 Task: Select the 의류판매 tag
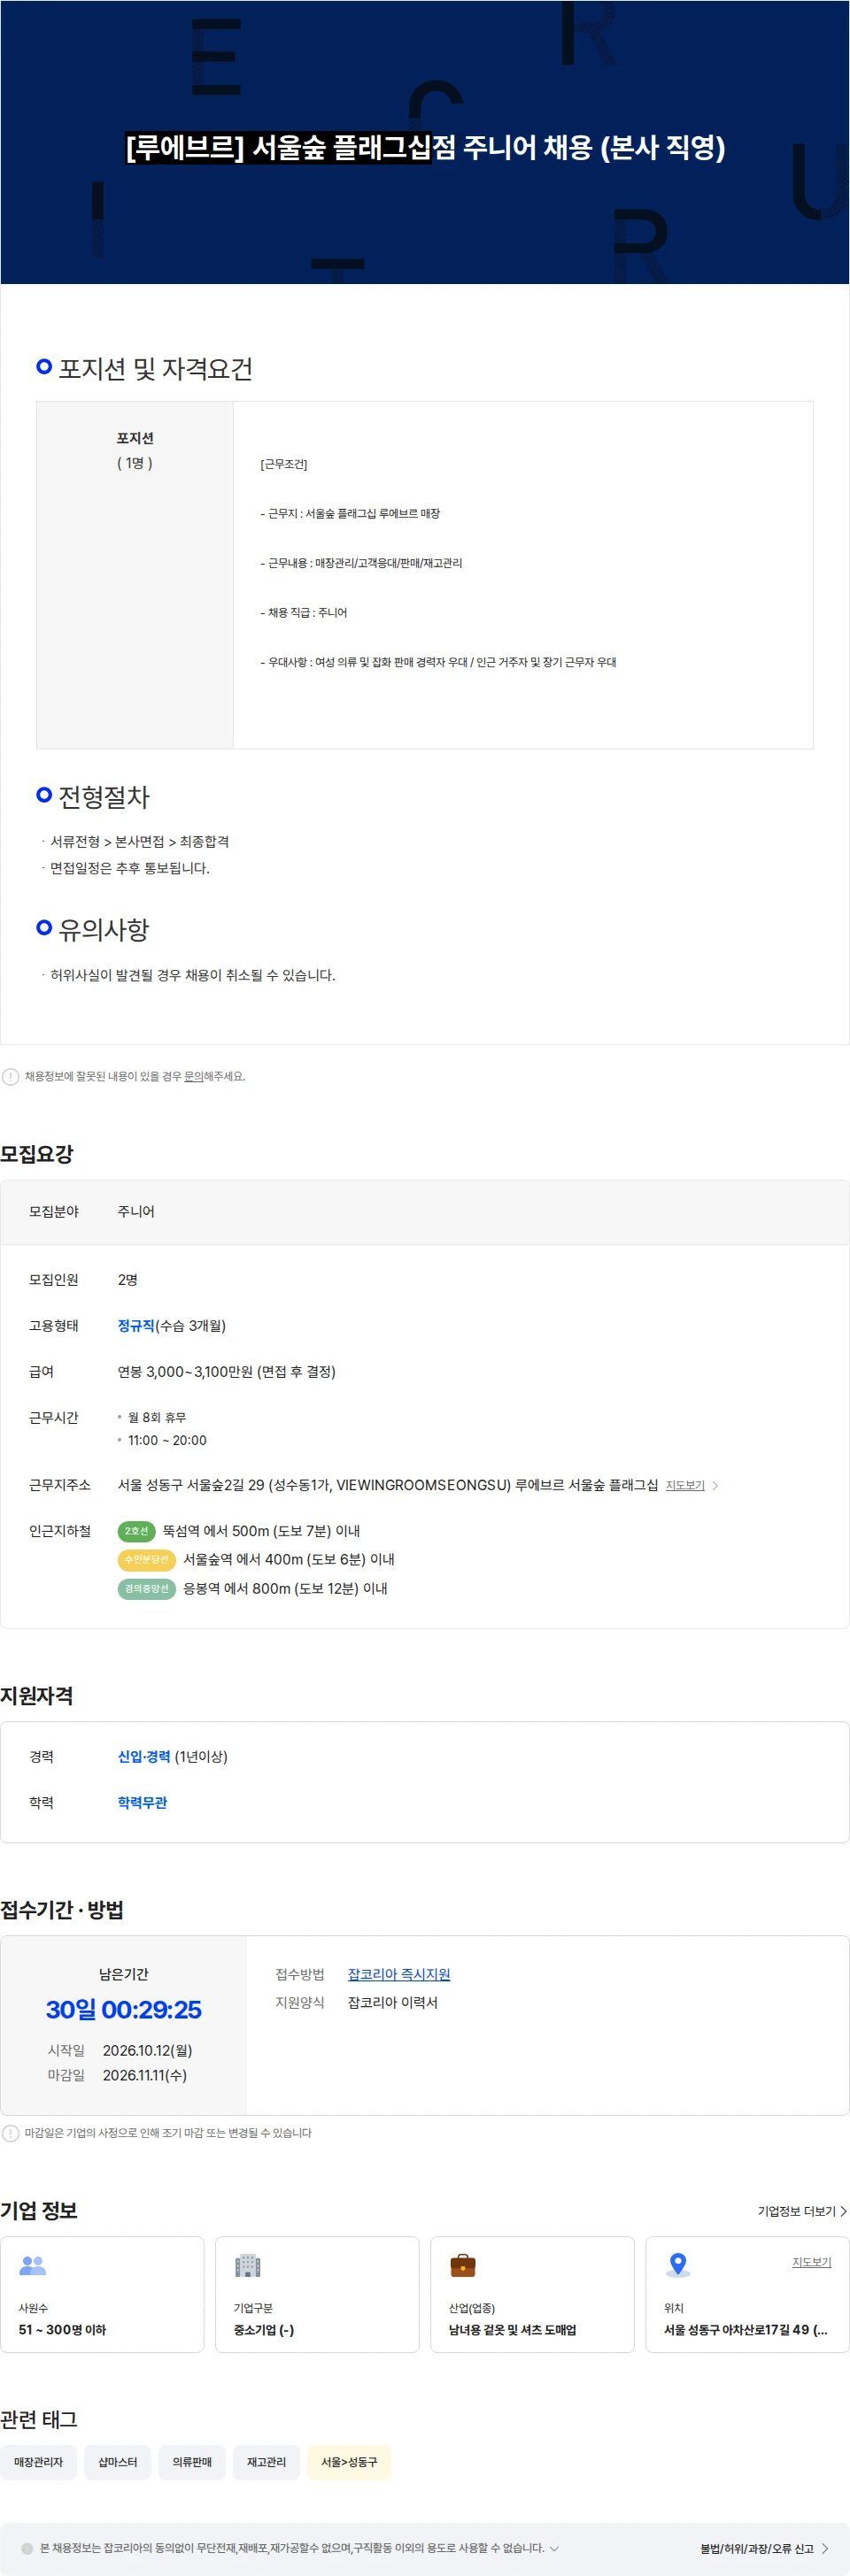click(192, 2462)
